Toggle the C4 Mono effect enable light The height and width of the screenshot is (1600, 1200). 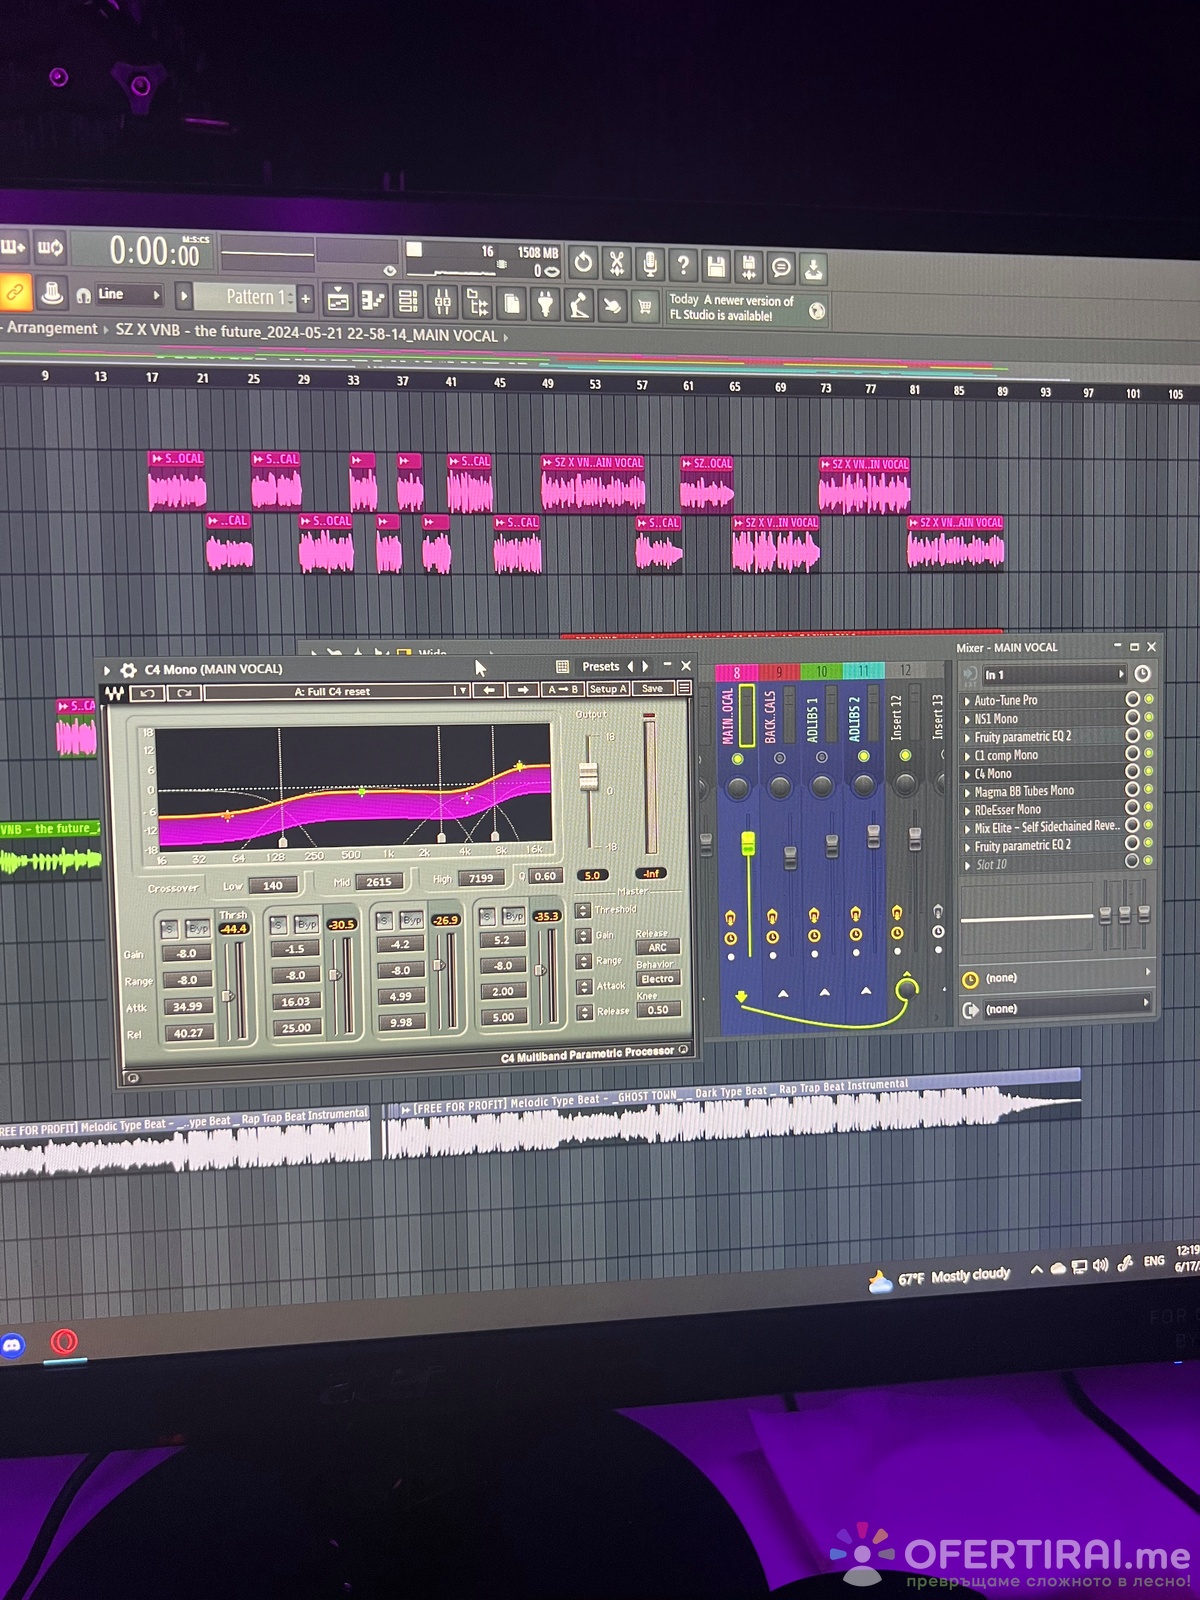1148,771
